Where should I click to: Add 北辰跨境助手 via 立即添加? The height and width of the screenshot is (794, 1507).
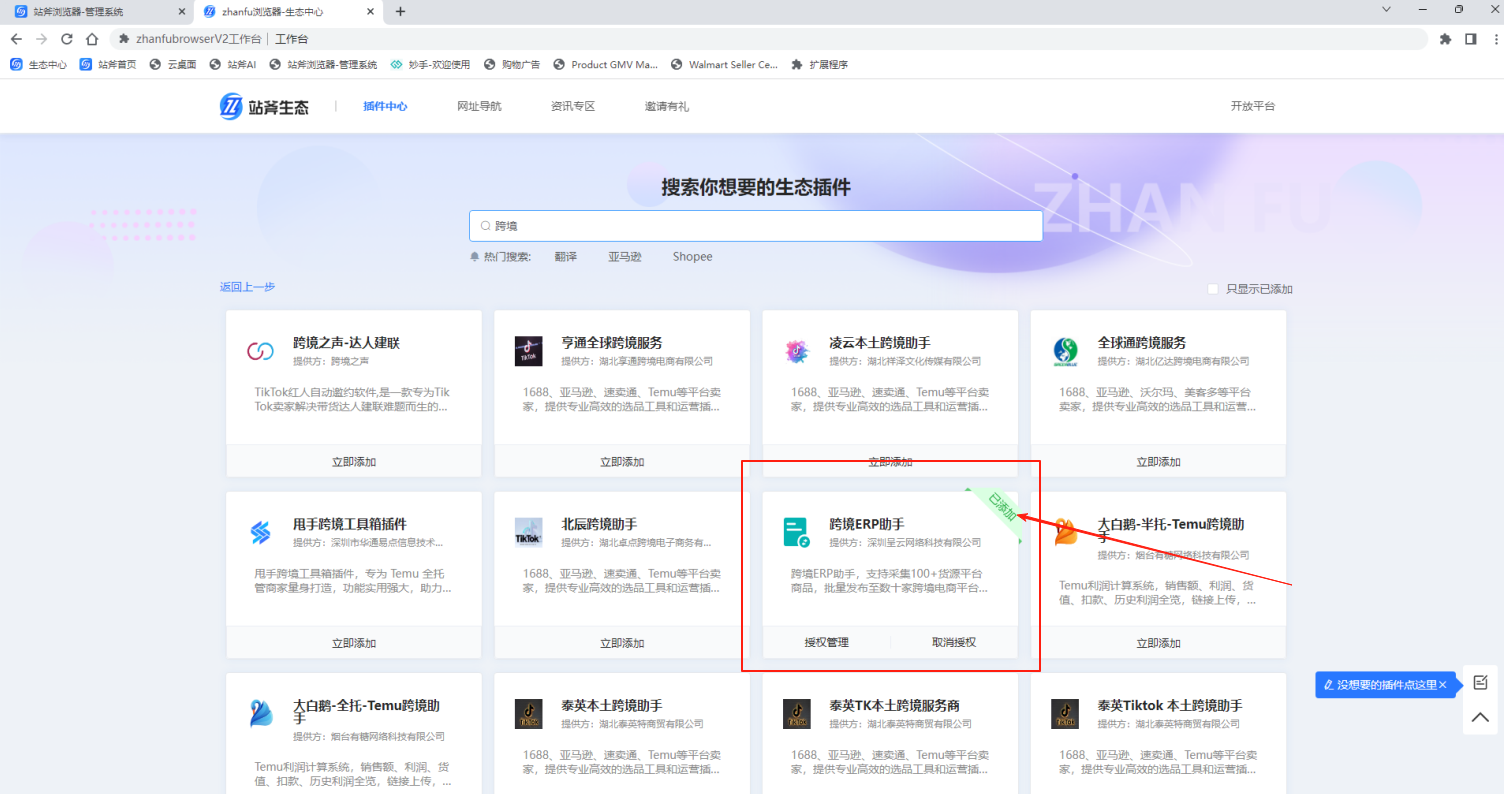pos(622,643)
